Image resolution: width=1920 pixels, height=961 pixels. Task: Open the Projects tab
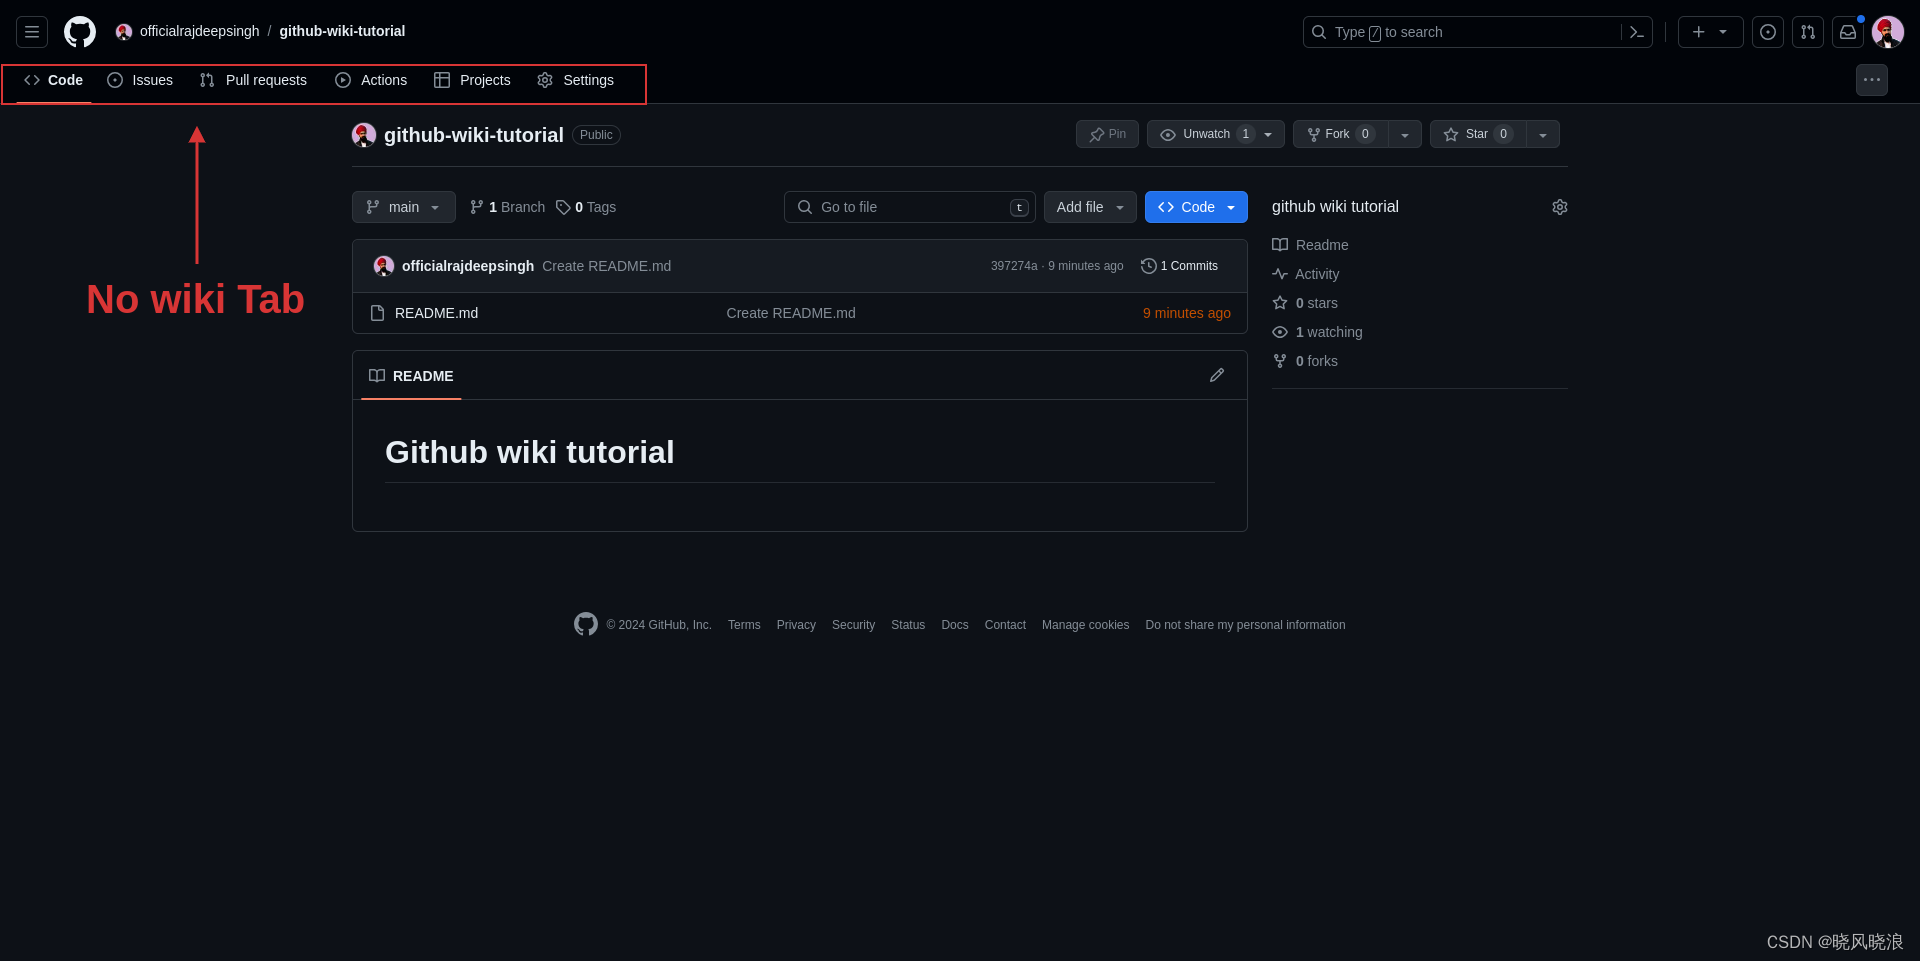coord(472,80)
